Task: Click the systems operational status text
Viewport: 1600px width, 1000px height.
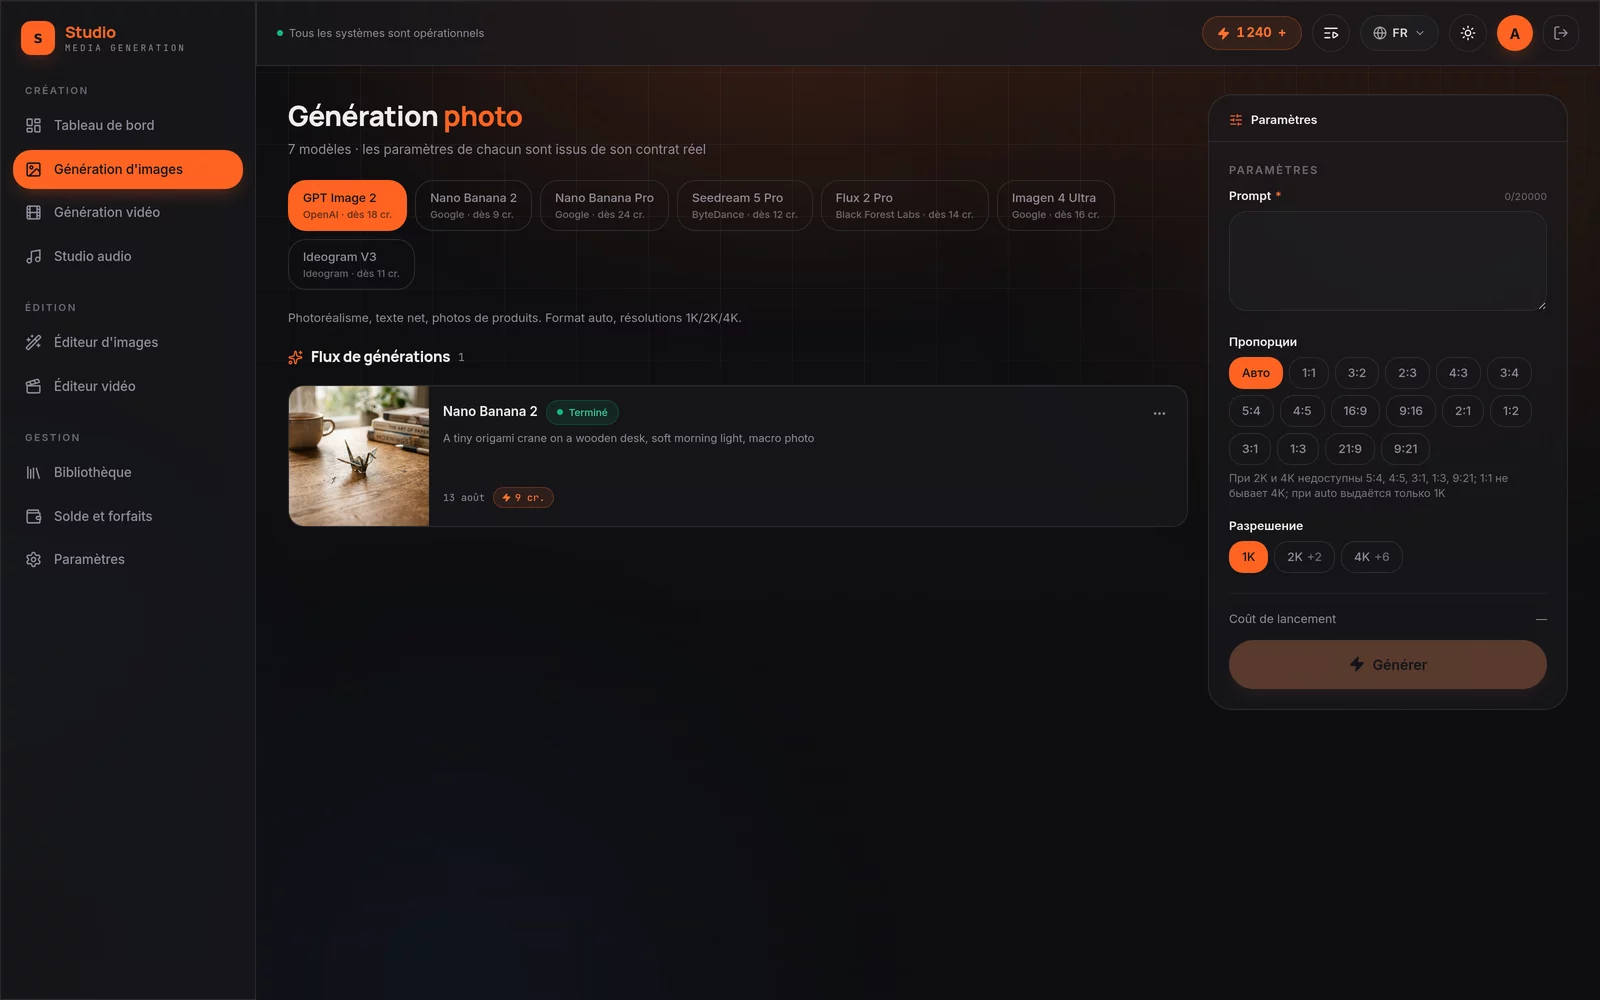Action: click(386, 33)
